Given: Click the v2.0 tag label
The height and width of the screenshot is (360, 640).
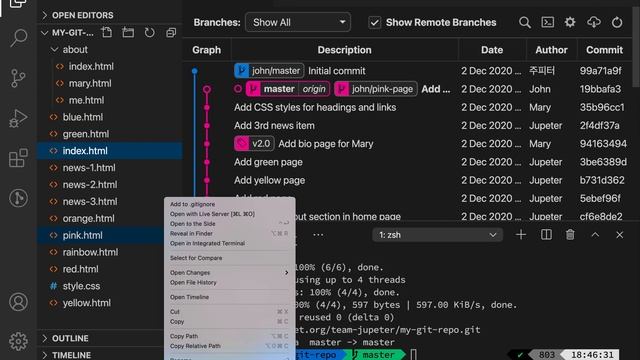Looking at the screenshot, I should pyautogui.click(x=254, y=144).
